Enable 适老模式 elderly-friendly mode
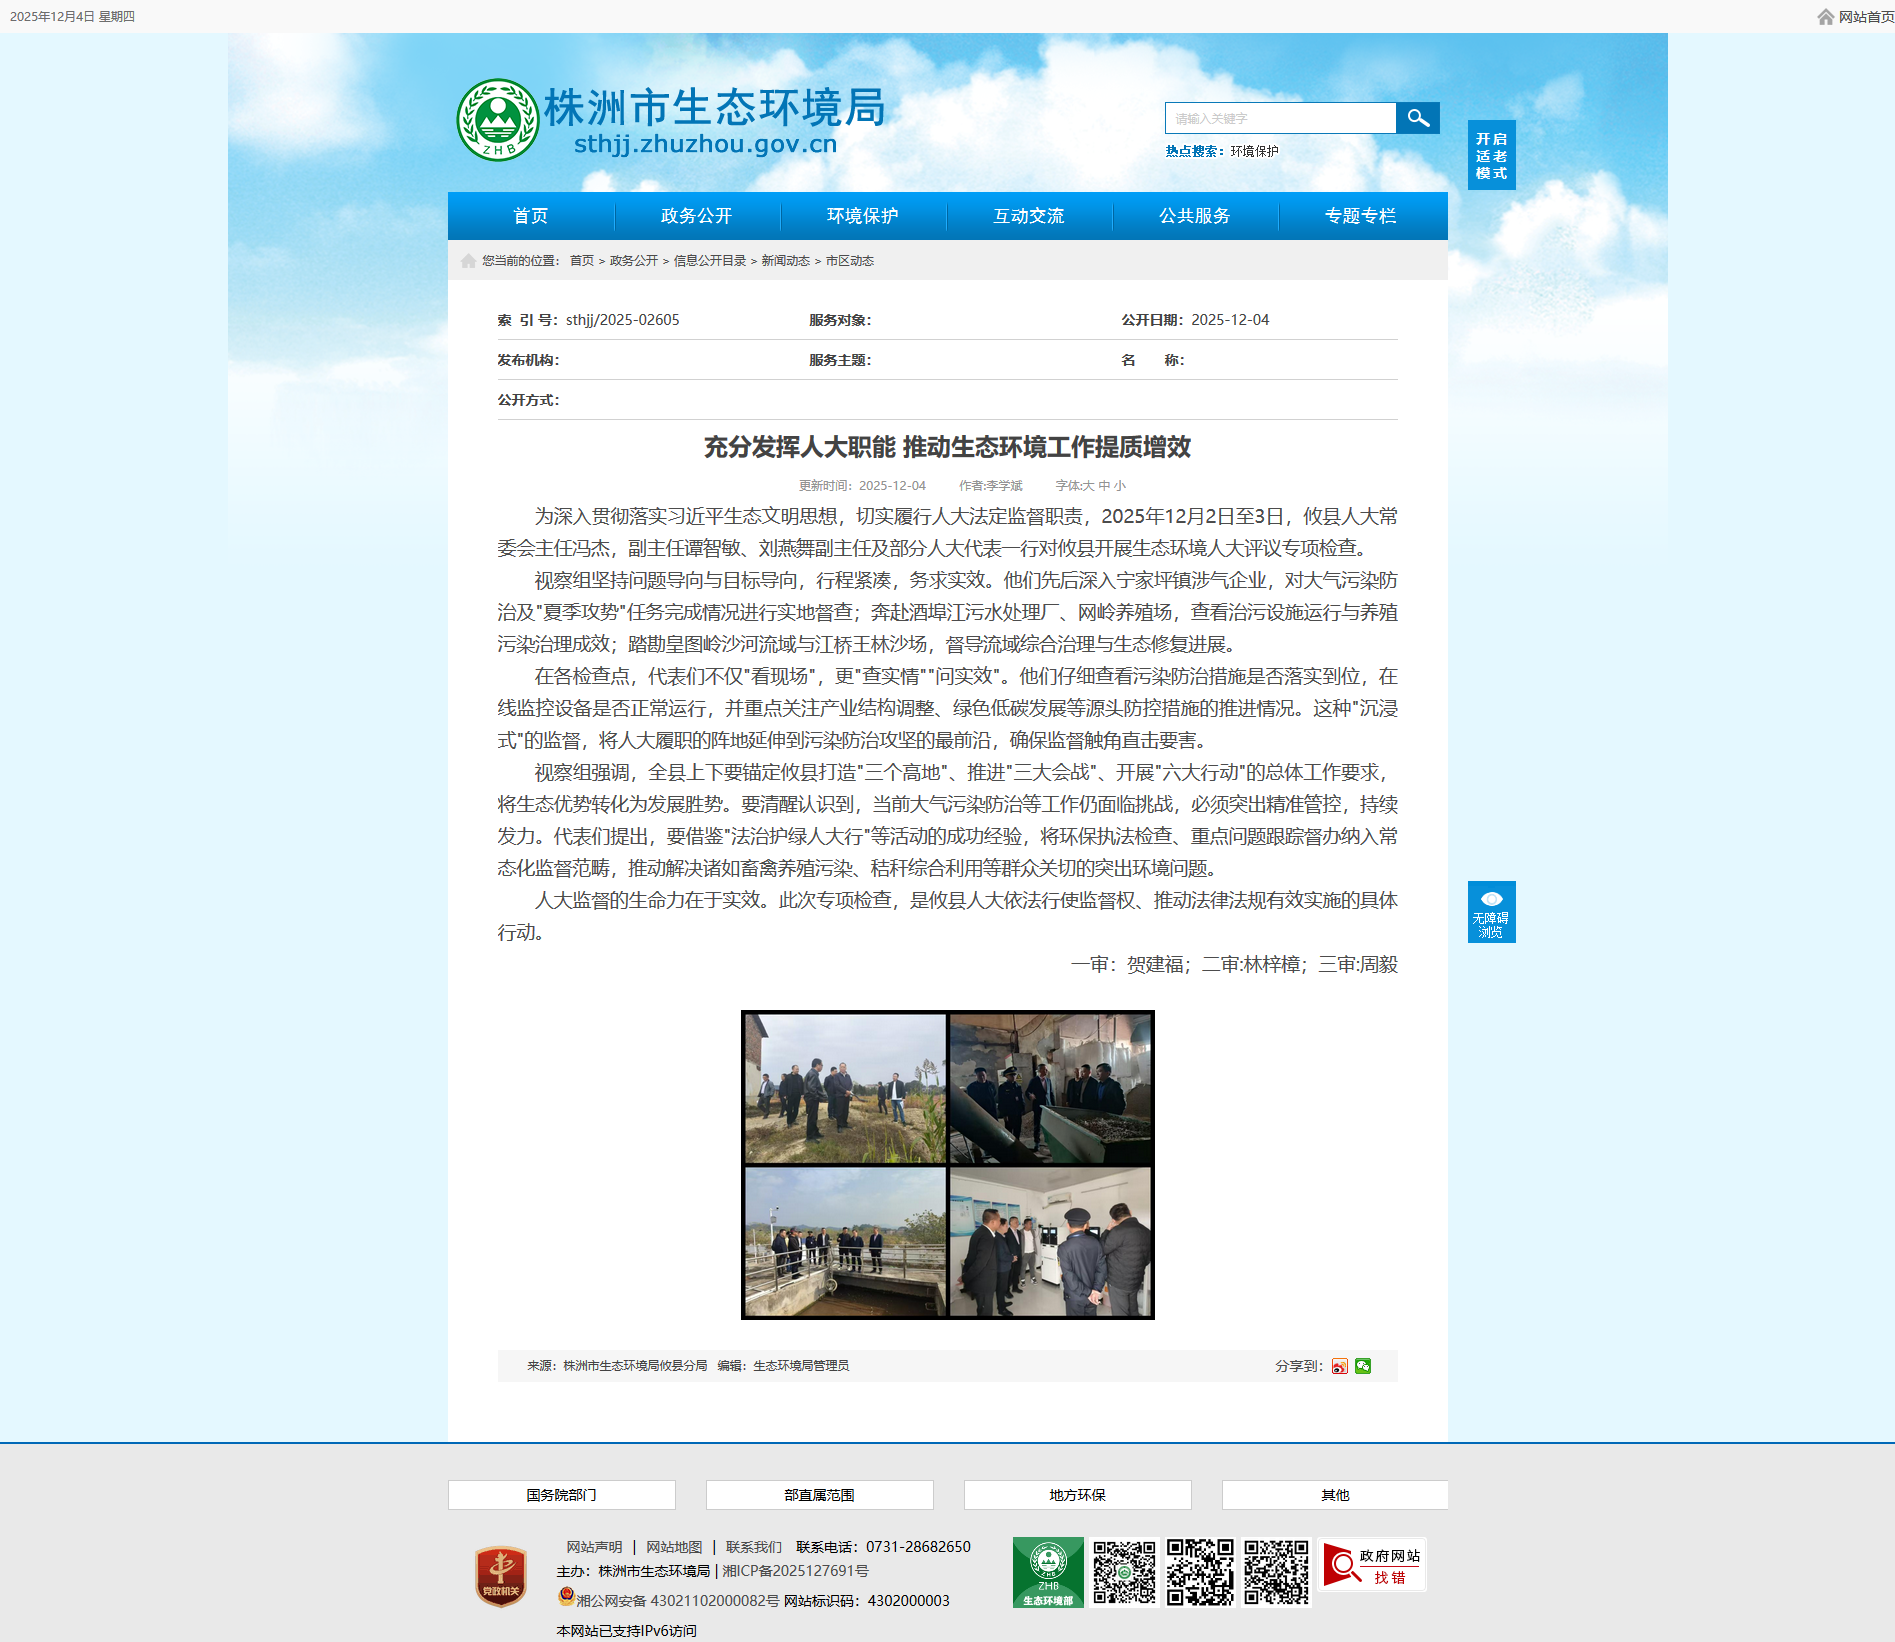The height and width of the screenshot is (1642, 1895). click(1491, 155)
